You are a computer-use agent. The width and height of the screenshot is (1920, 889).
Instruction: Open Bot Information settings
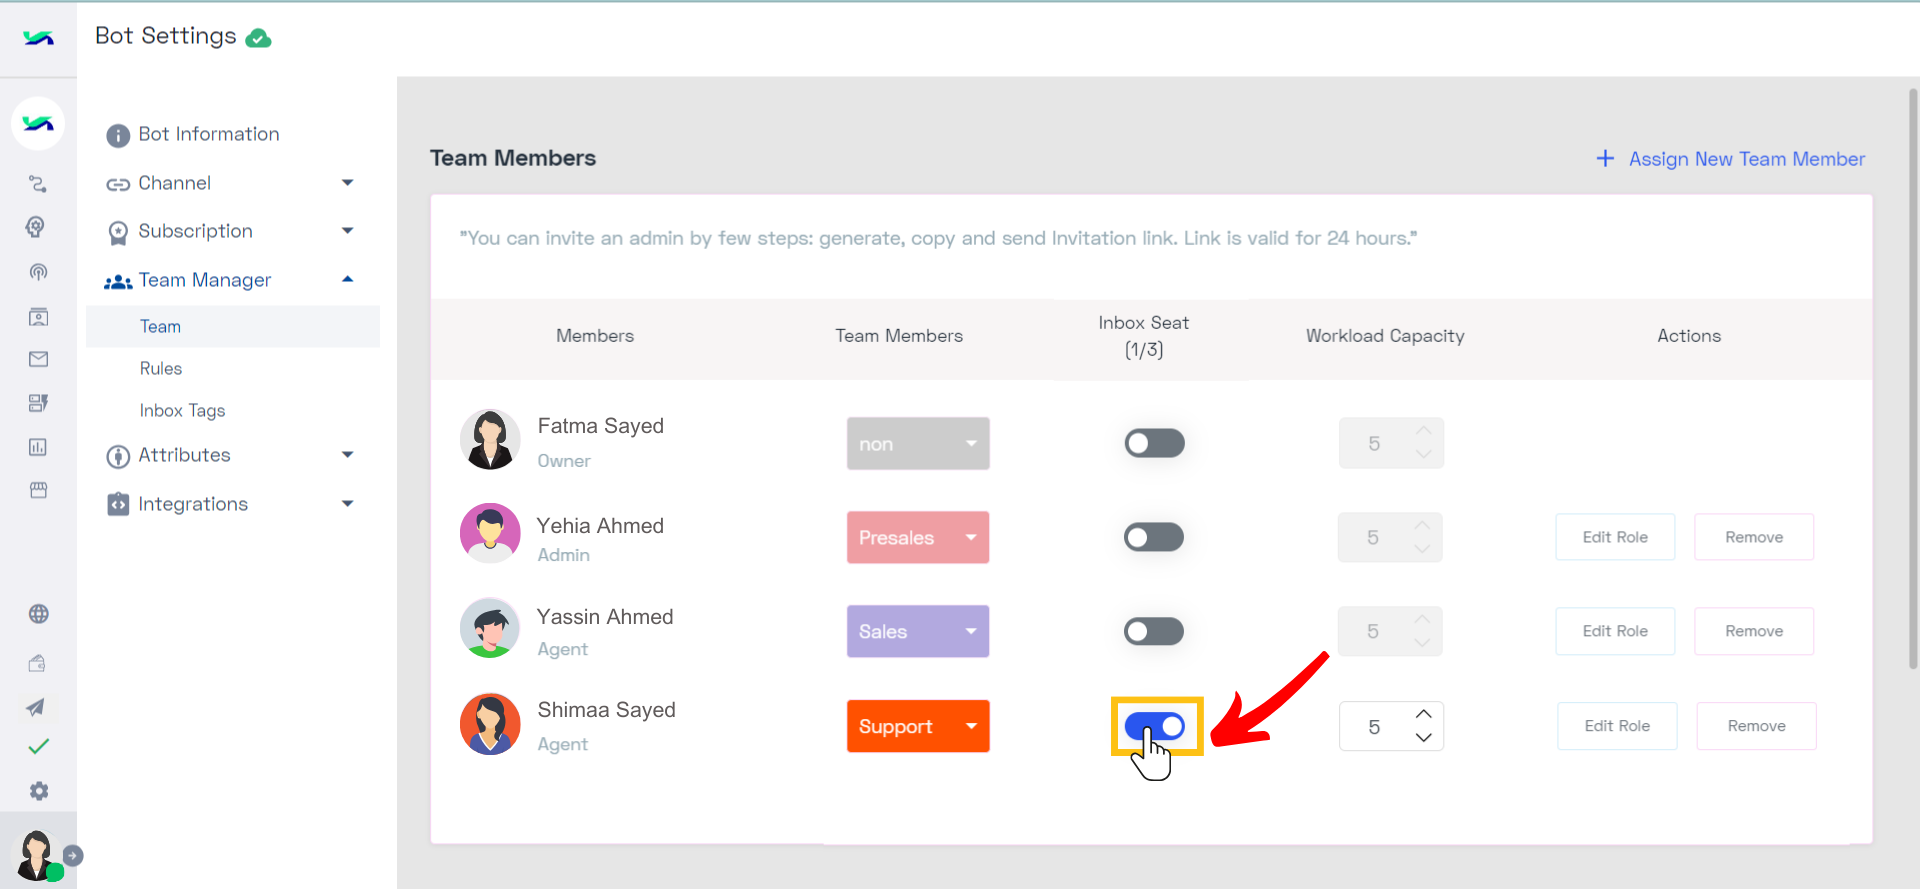(x=209, y=134)
